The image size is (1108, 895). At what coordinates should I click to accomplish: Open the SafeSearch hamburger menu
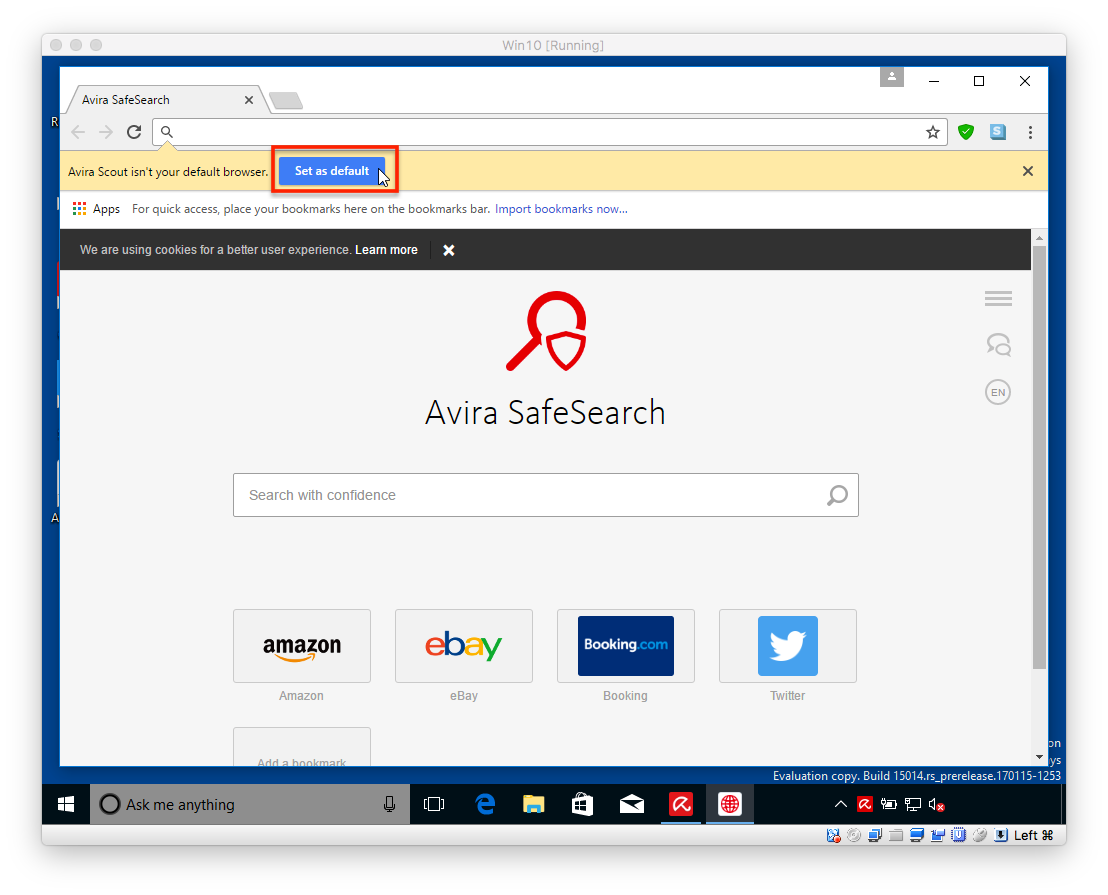tap(997, 298)
